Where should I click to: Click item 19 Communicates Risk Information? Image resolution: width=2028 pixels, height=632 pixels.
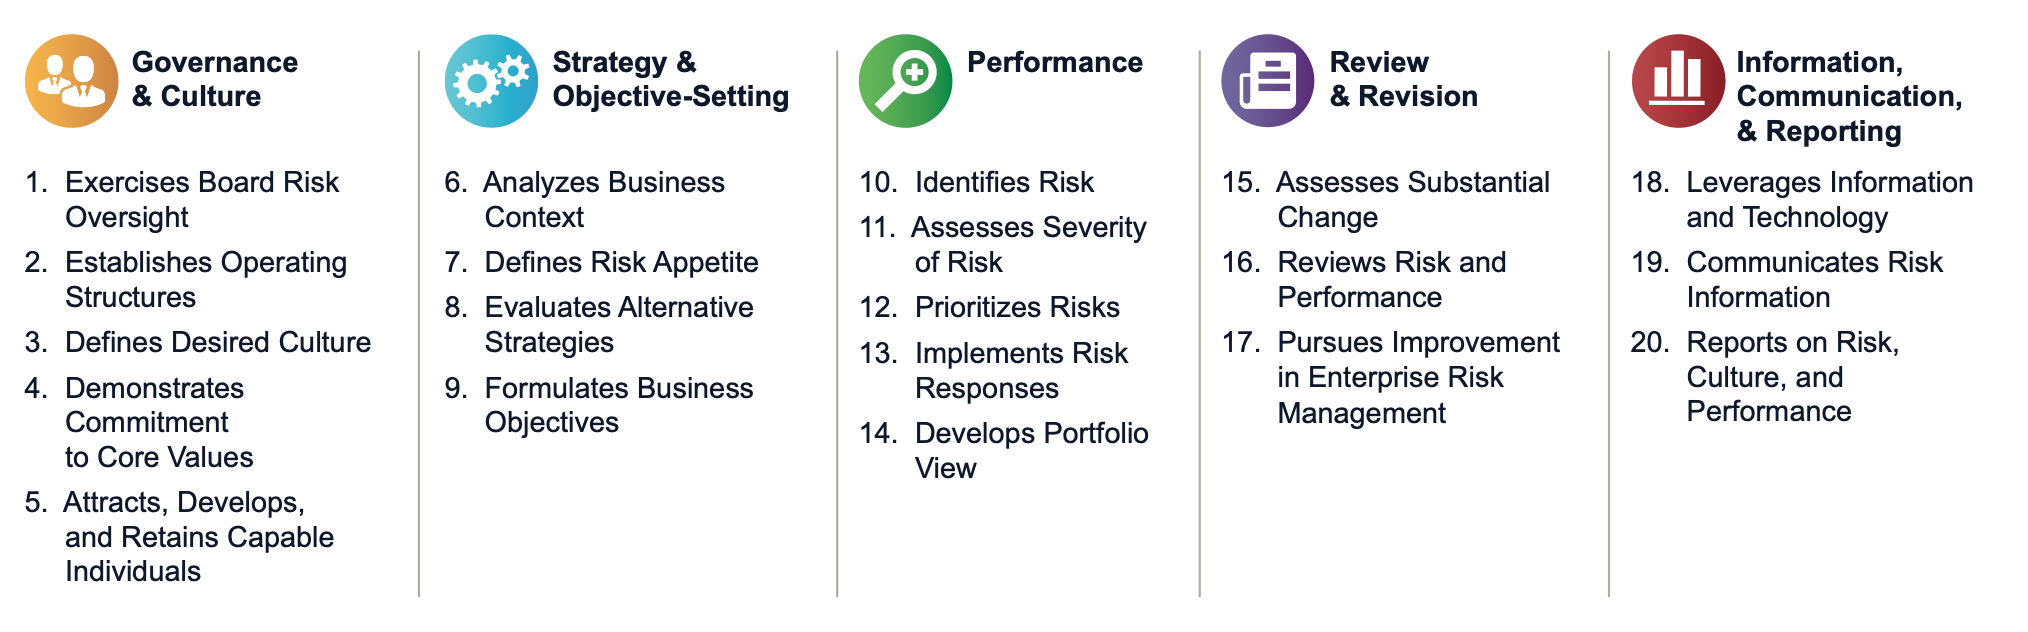(x=1787, y=279)
